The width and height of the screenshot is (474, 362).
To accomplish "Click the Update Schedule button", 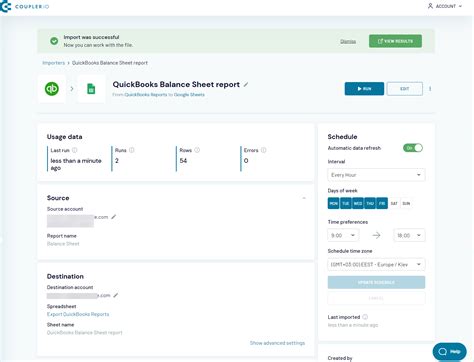I will tap(376, 282).
